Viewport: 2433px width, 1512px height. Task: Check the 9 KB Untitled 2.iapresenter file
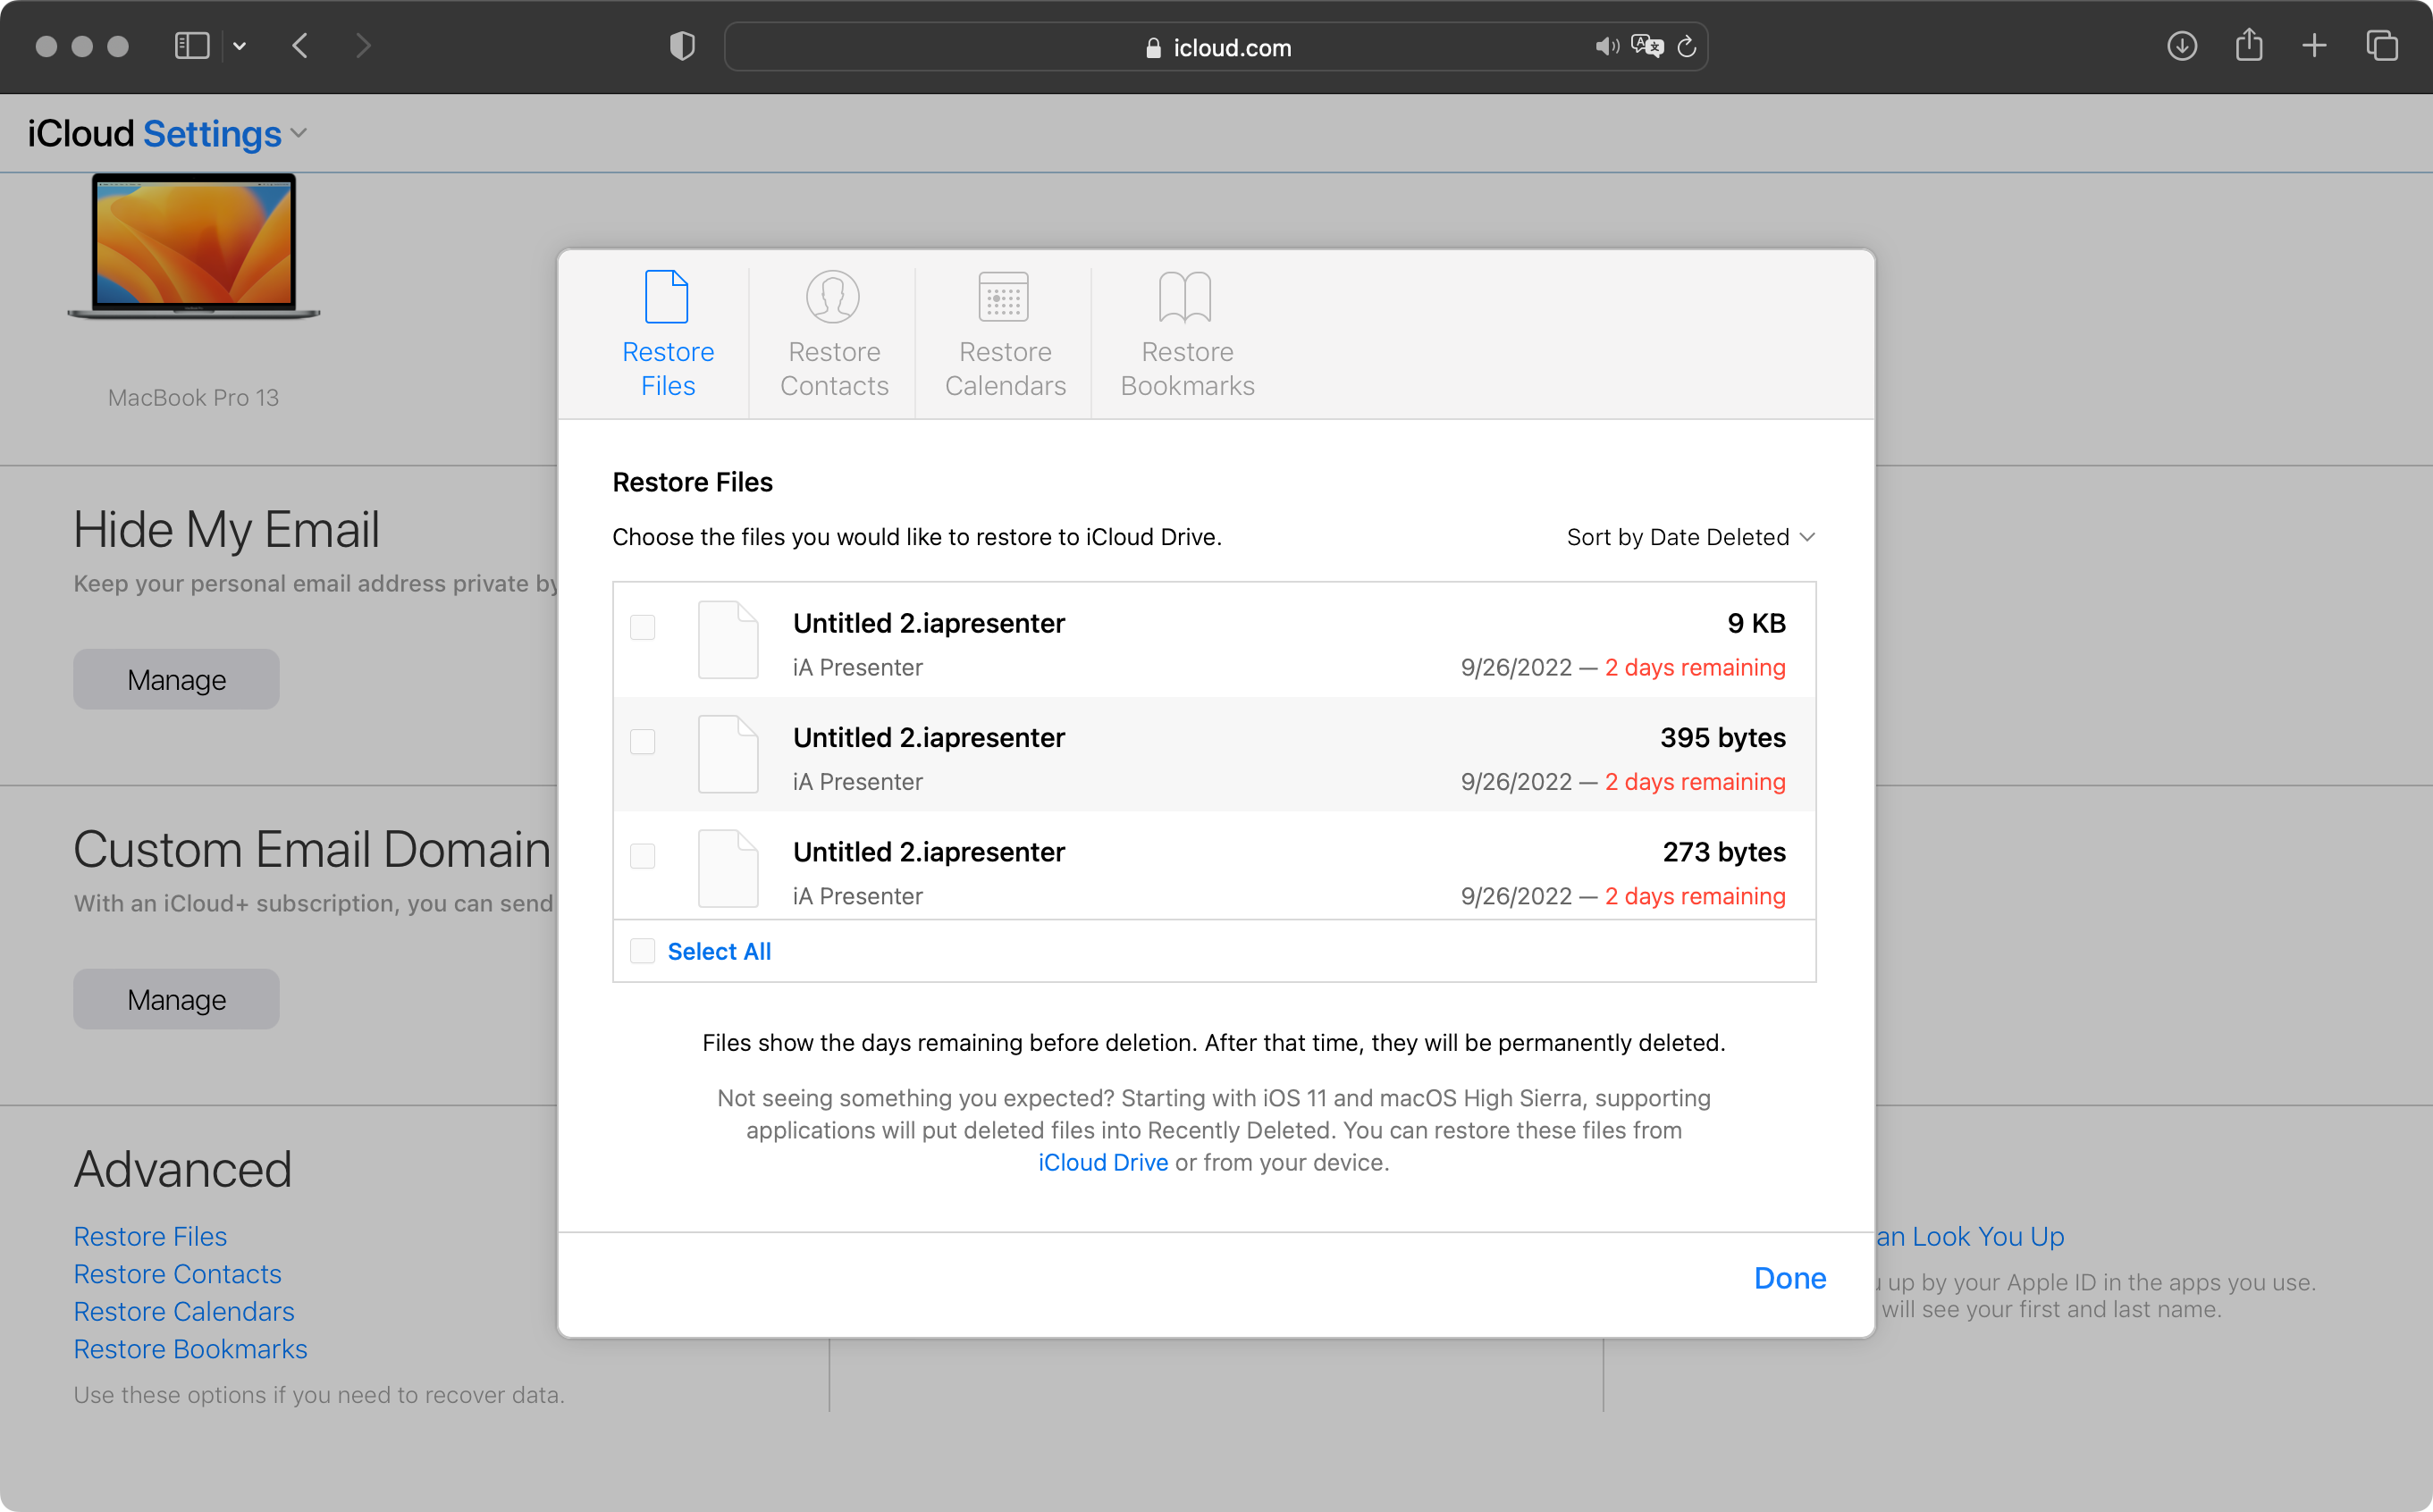643,627
